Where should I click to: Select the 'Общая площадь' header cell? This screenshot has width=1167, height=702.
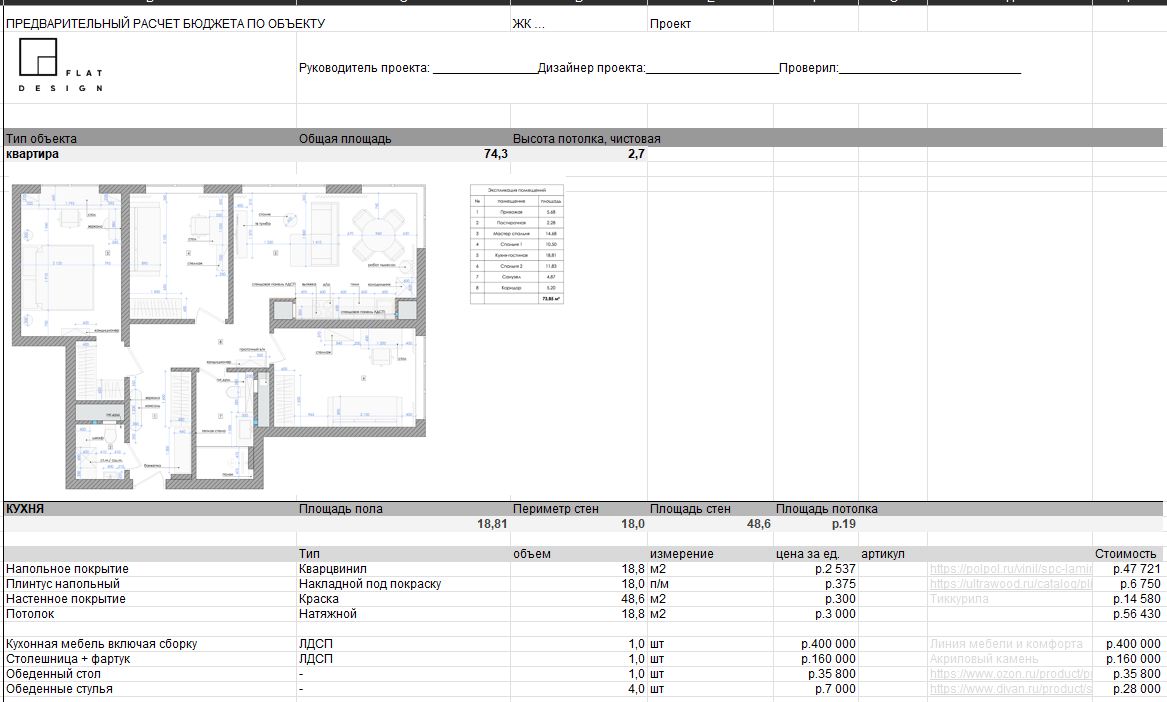[x=345, y=138]
